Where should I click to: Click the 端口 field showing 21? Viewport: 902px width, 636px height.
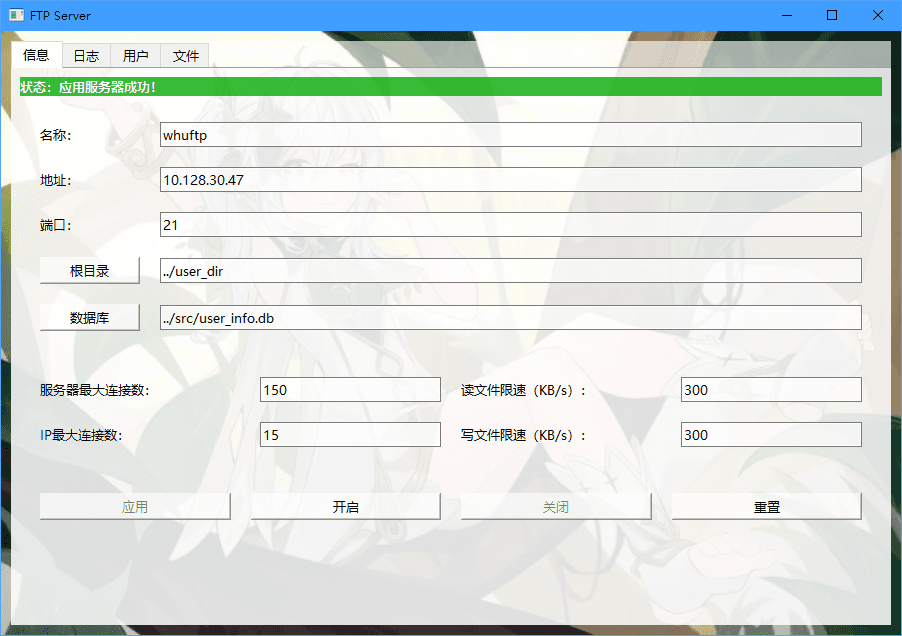click(510, 224)
